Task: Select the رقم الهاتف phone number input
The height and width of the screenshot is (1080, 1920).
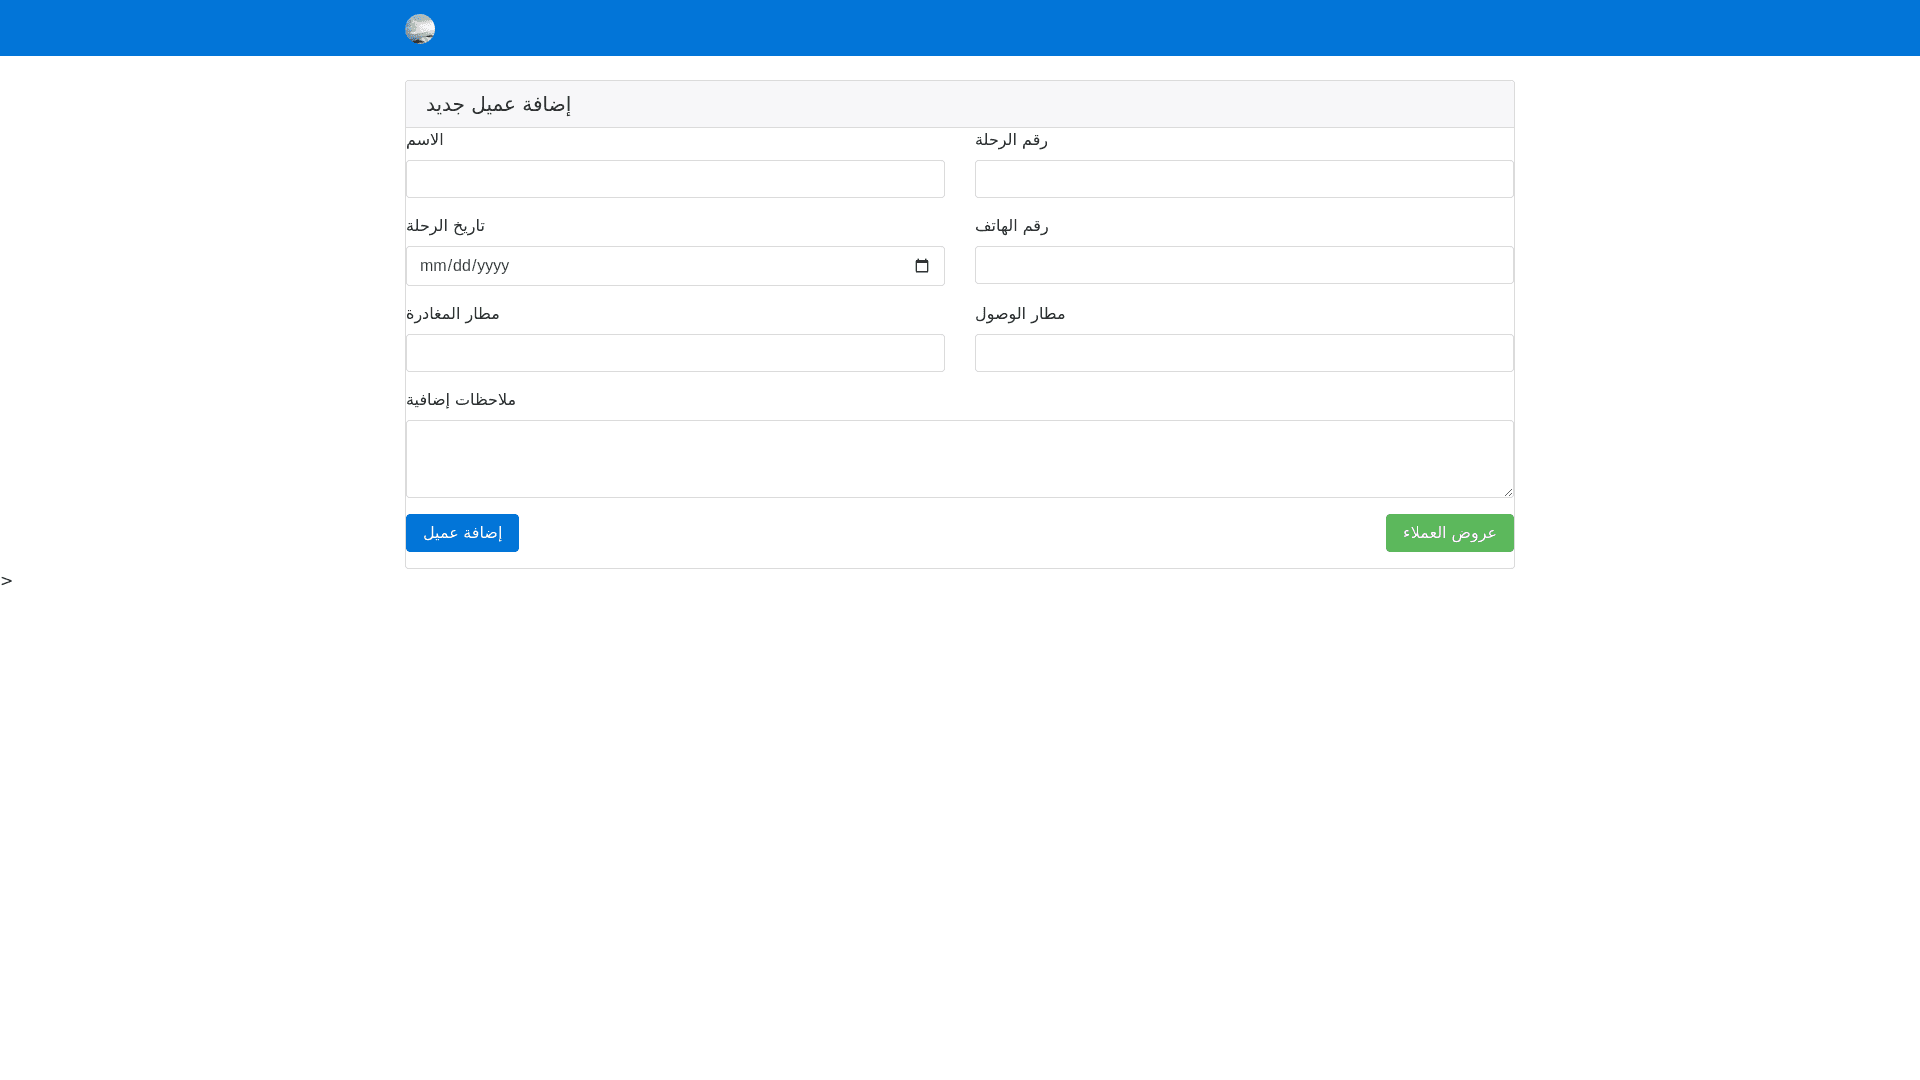Action: point(1244,265)
